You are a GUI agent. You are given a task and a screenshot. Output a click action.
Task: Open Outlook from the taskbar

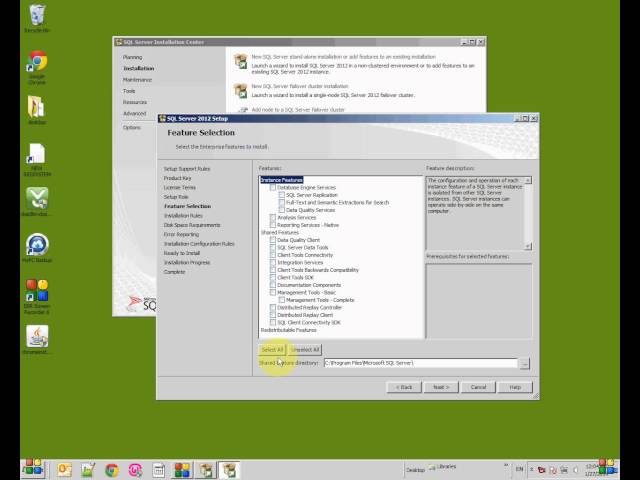point(64,470)
